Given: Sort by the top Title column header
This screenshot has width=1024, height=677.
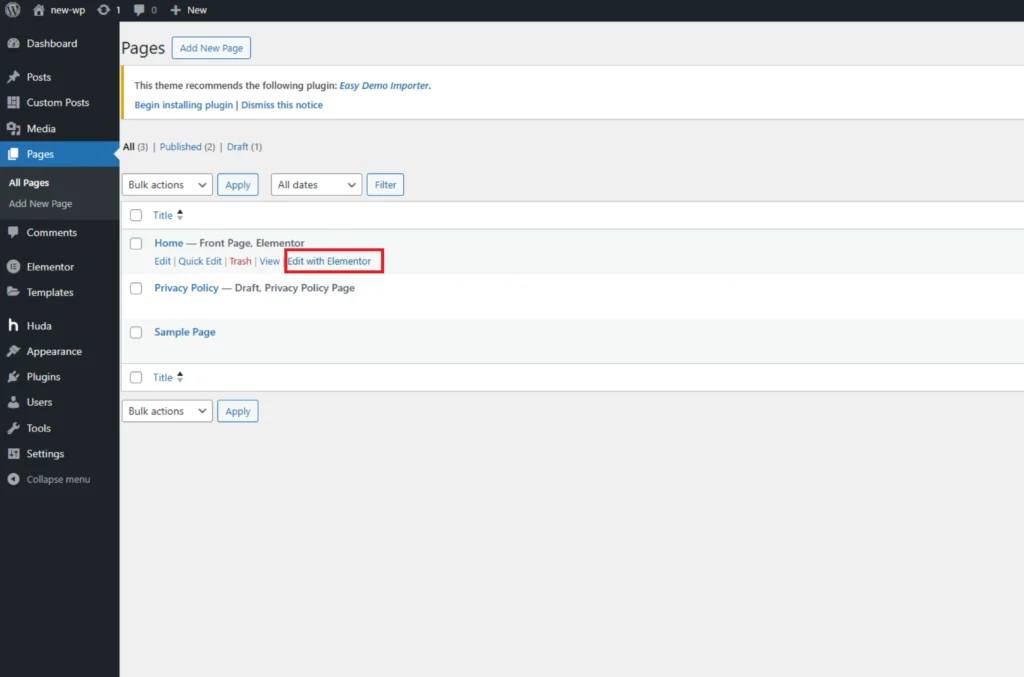Looking at the screenshot, I should [163, 215].
